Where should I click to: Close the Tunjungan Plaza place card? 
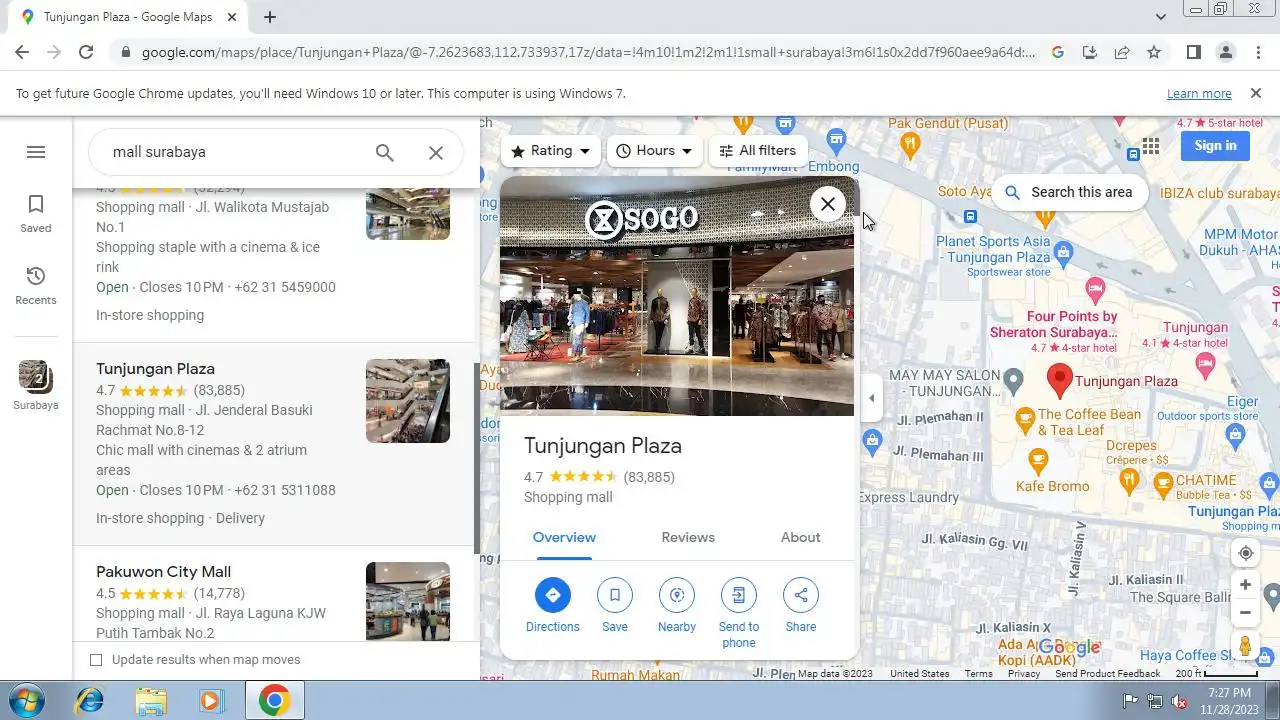[828, 204]
